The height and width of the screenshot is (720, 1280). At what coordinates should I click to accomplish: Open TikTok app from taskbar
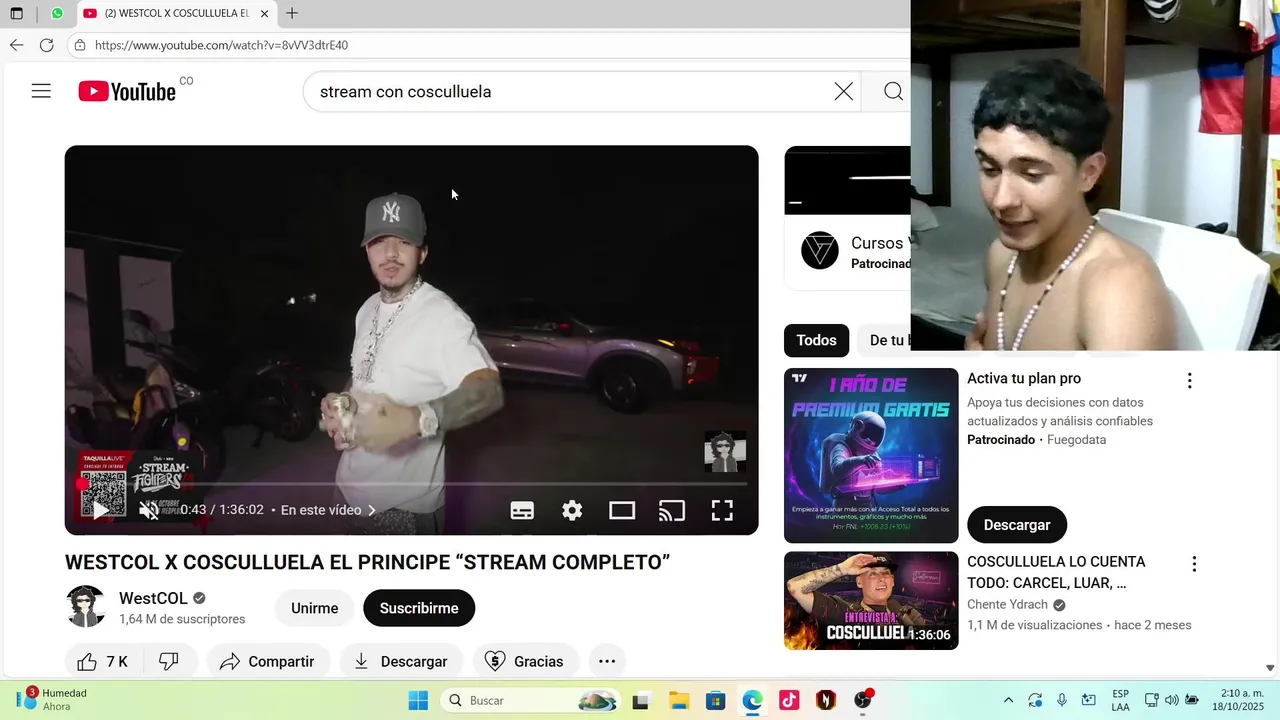pyautogui.click(x=789, y=700)
